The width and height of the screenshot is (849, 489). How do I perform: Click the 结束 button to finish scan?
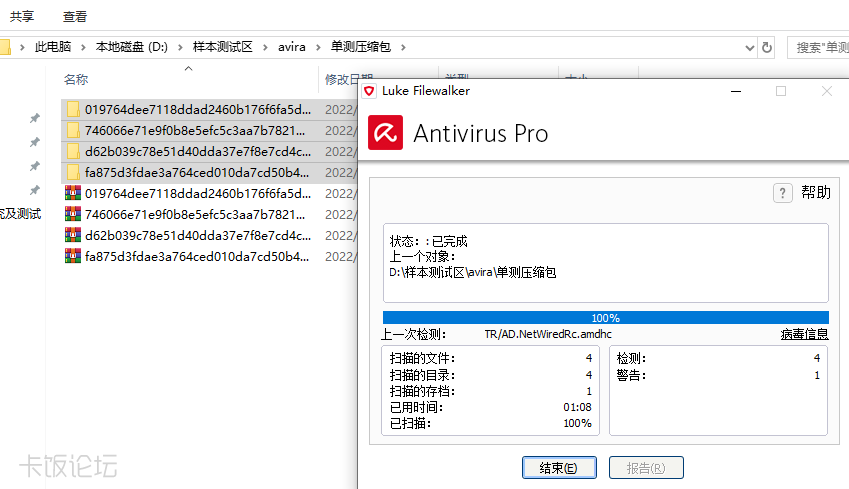558,468
